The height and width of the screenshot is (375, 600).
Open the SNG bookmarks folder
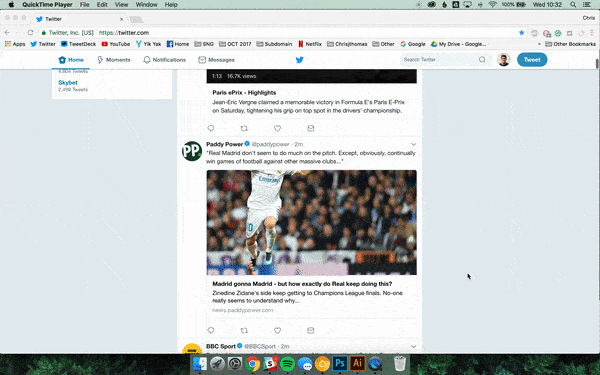[x=204, y=44]
